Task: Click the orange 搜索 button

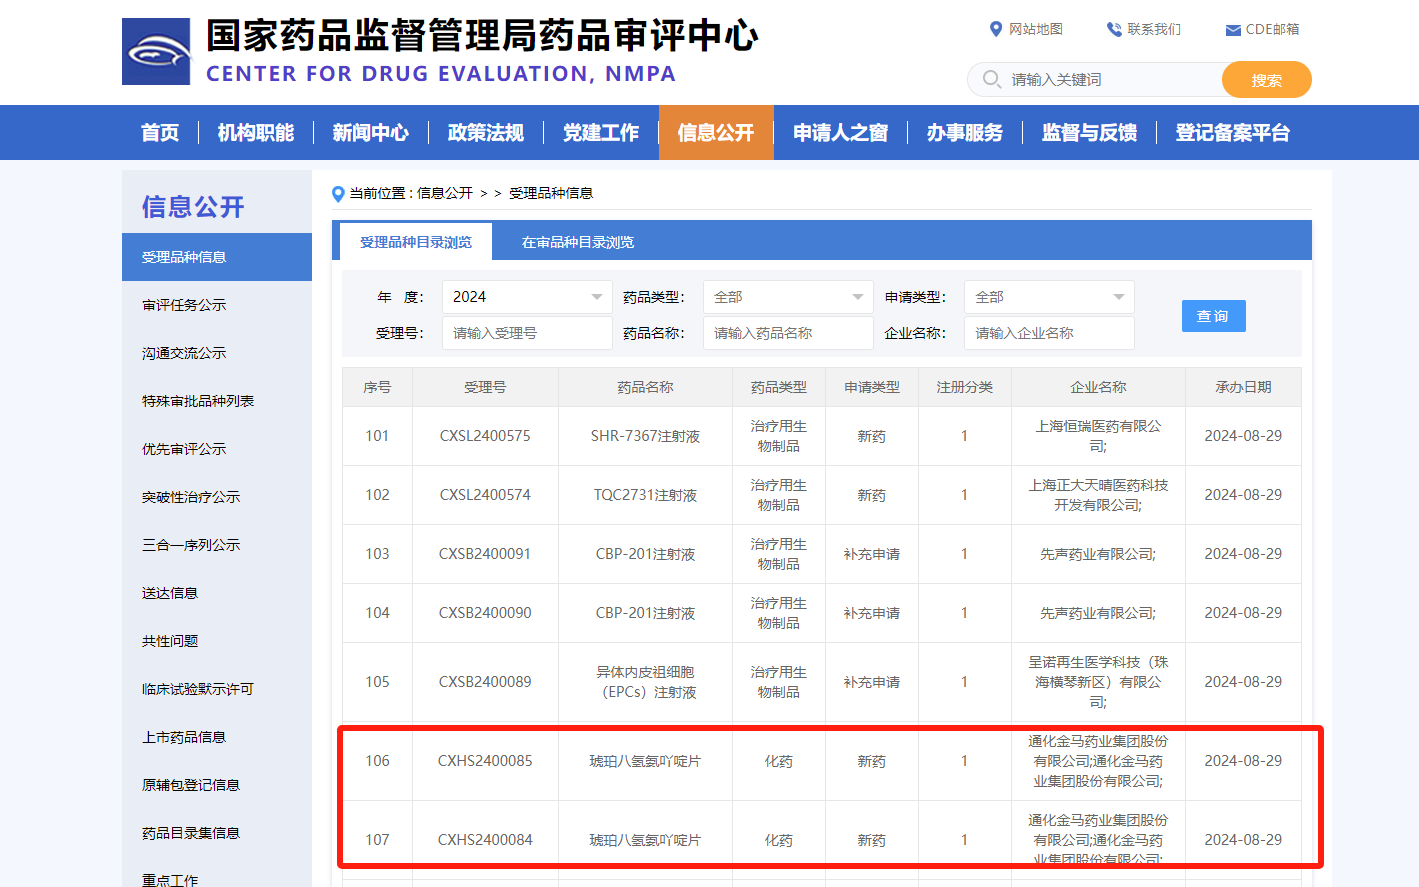Action: click(1266, 80)
